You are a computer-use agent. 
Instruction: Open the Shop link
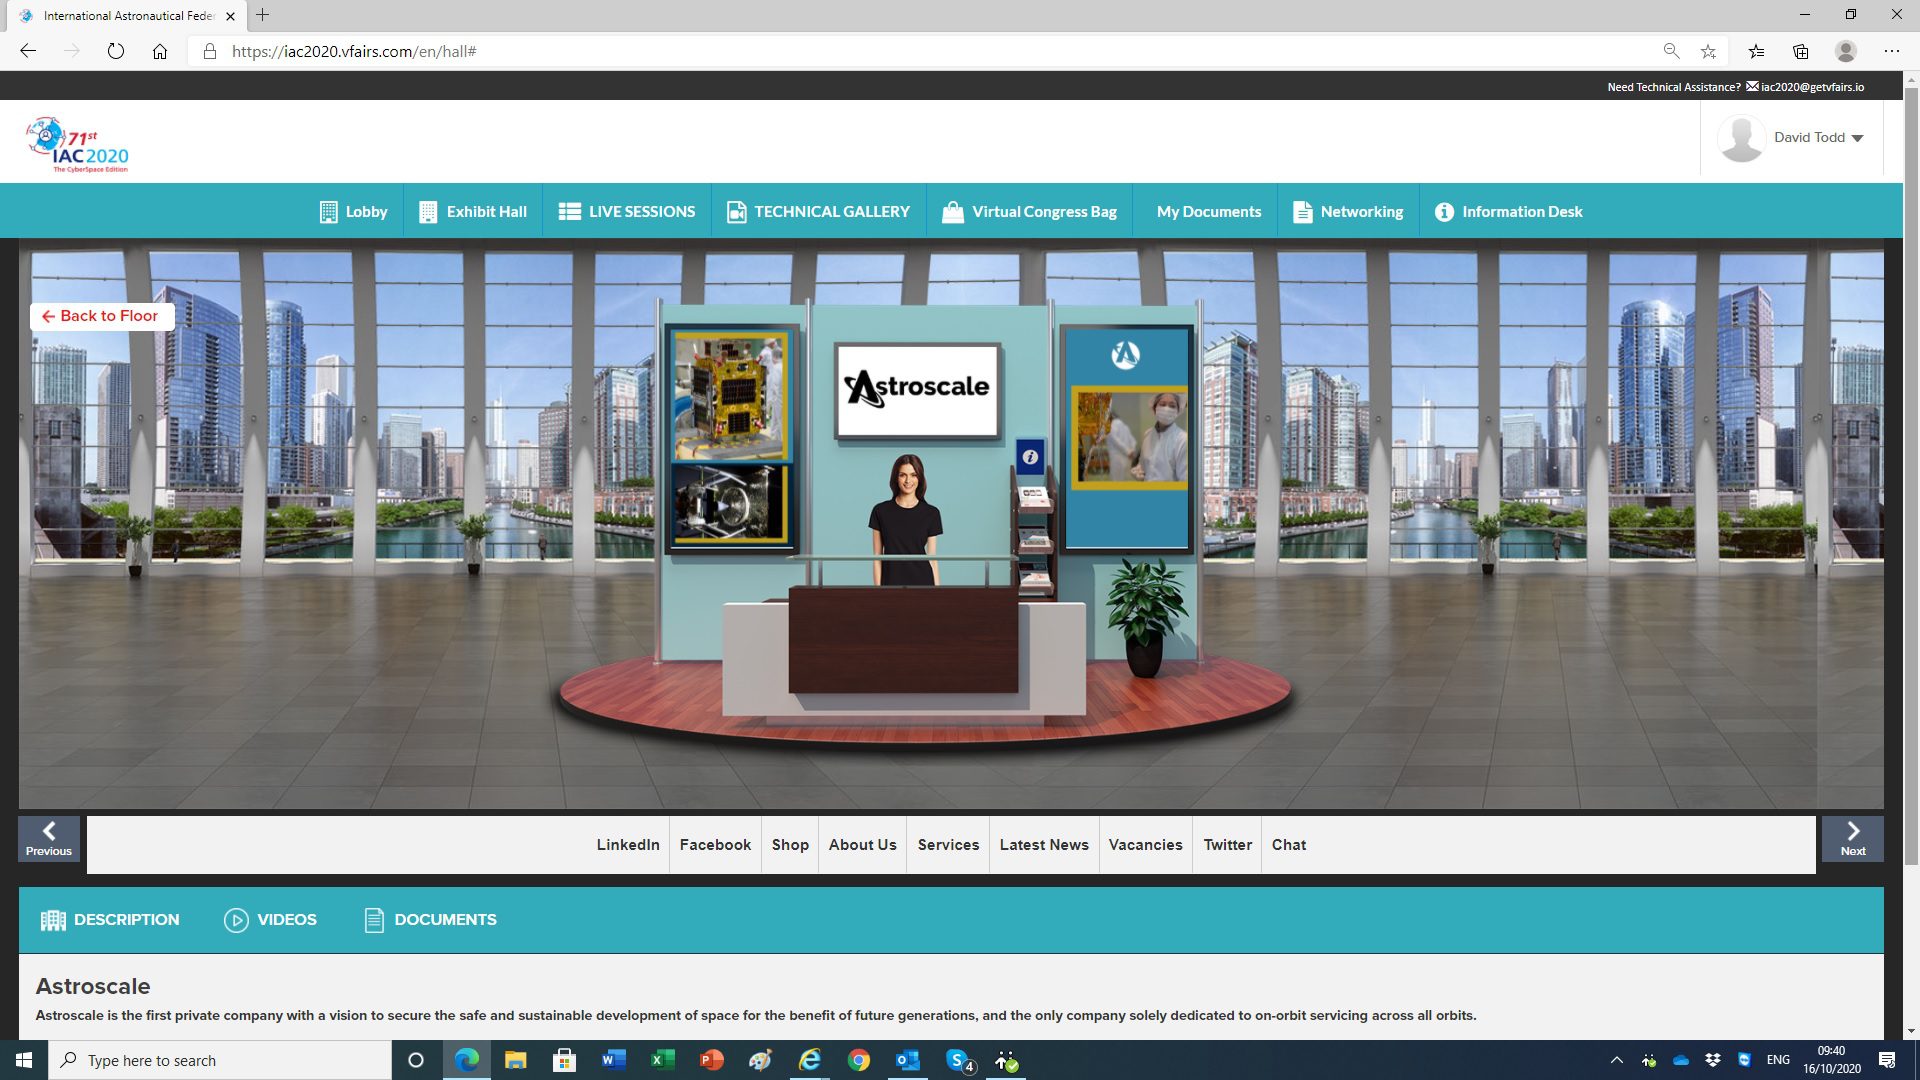tap(790, 845)
